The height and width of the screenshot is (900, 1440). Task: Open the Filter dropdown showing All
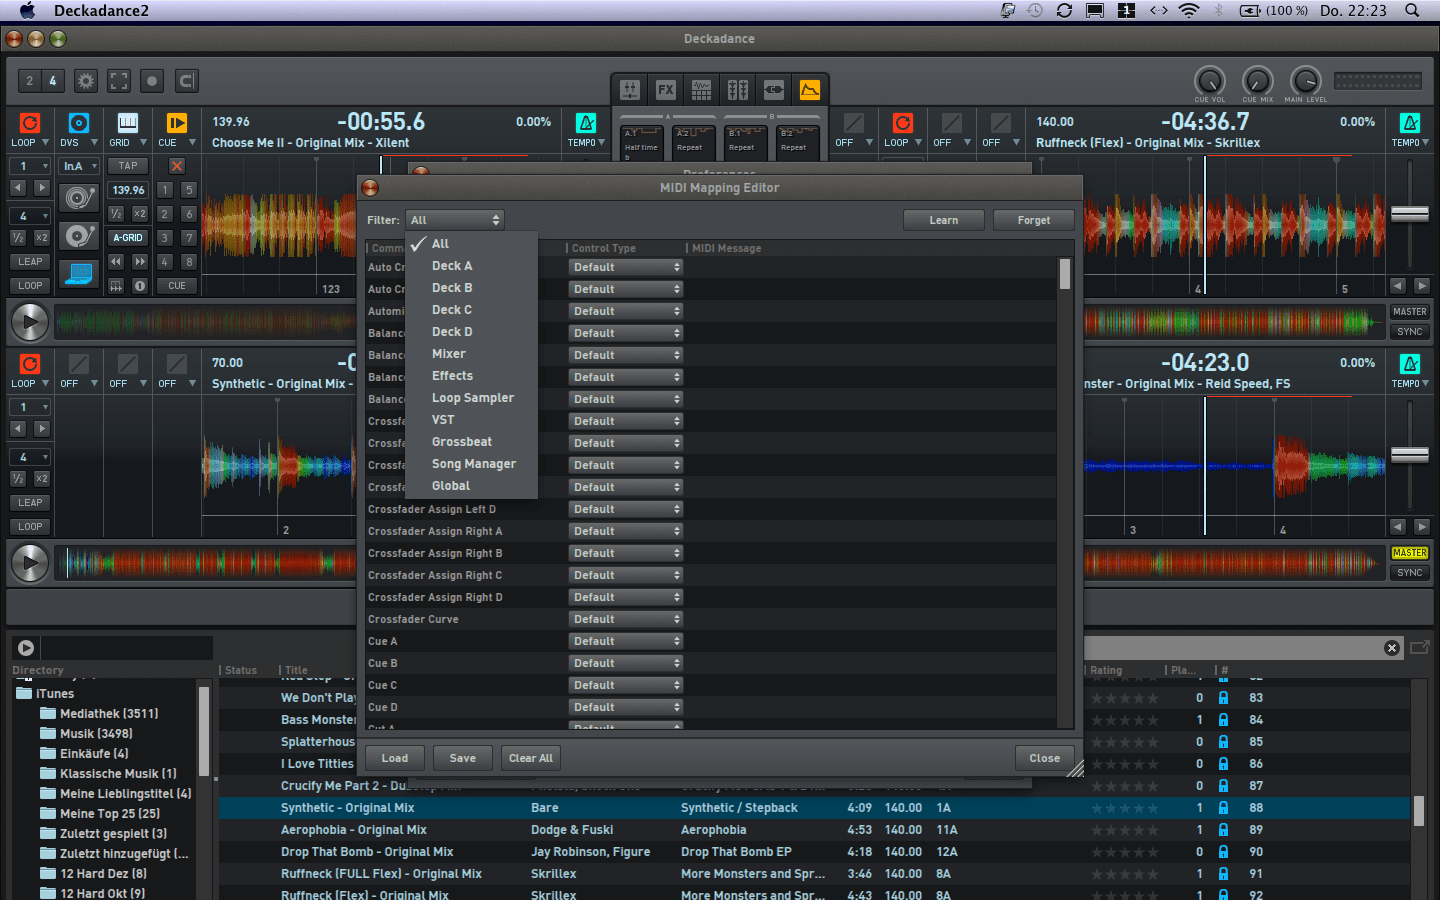coord(454,220)
